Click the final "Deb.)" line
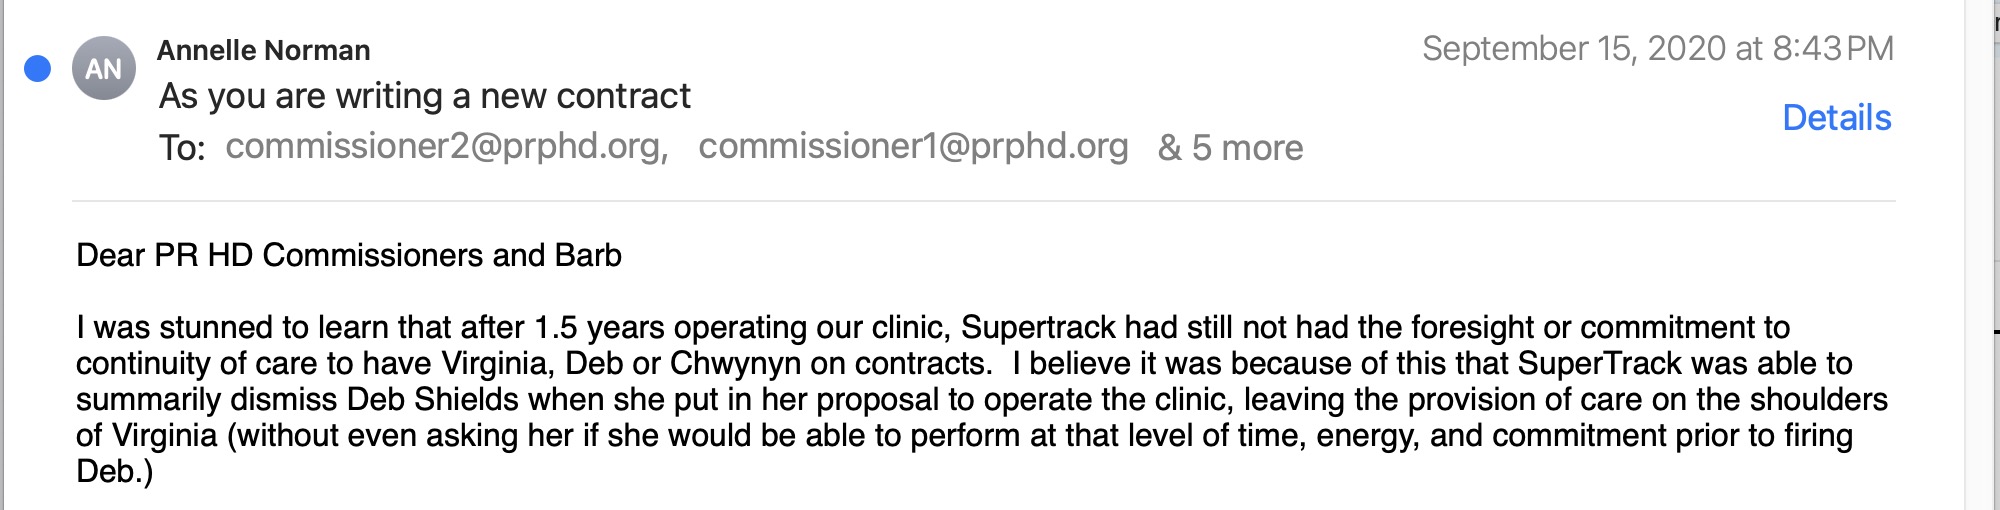This screenshot has width=2000, height=510. coord(114,471)
